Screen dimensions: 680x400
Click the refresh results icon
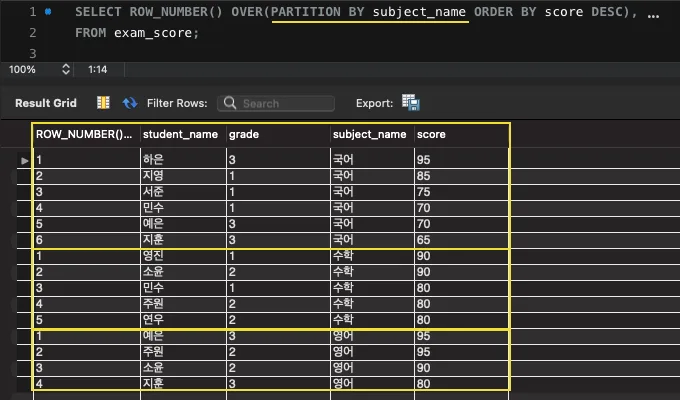130,103
